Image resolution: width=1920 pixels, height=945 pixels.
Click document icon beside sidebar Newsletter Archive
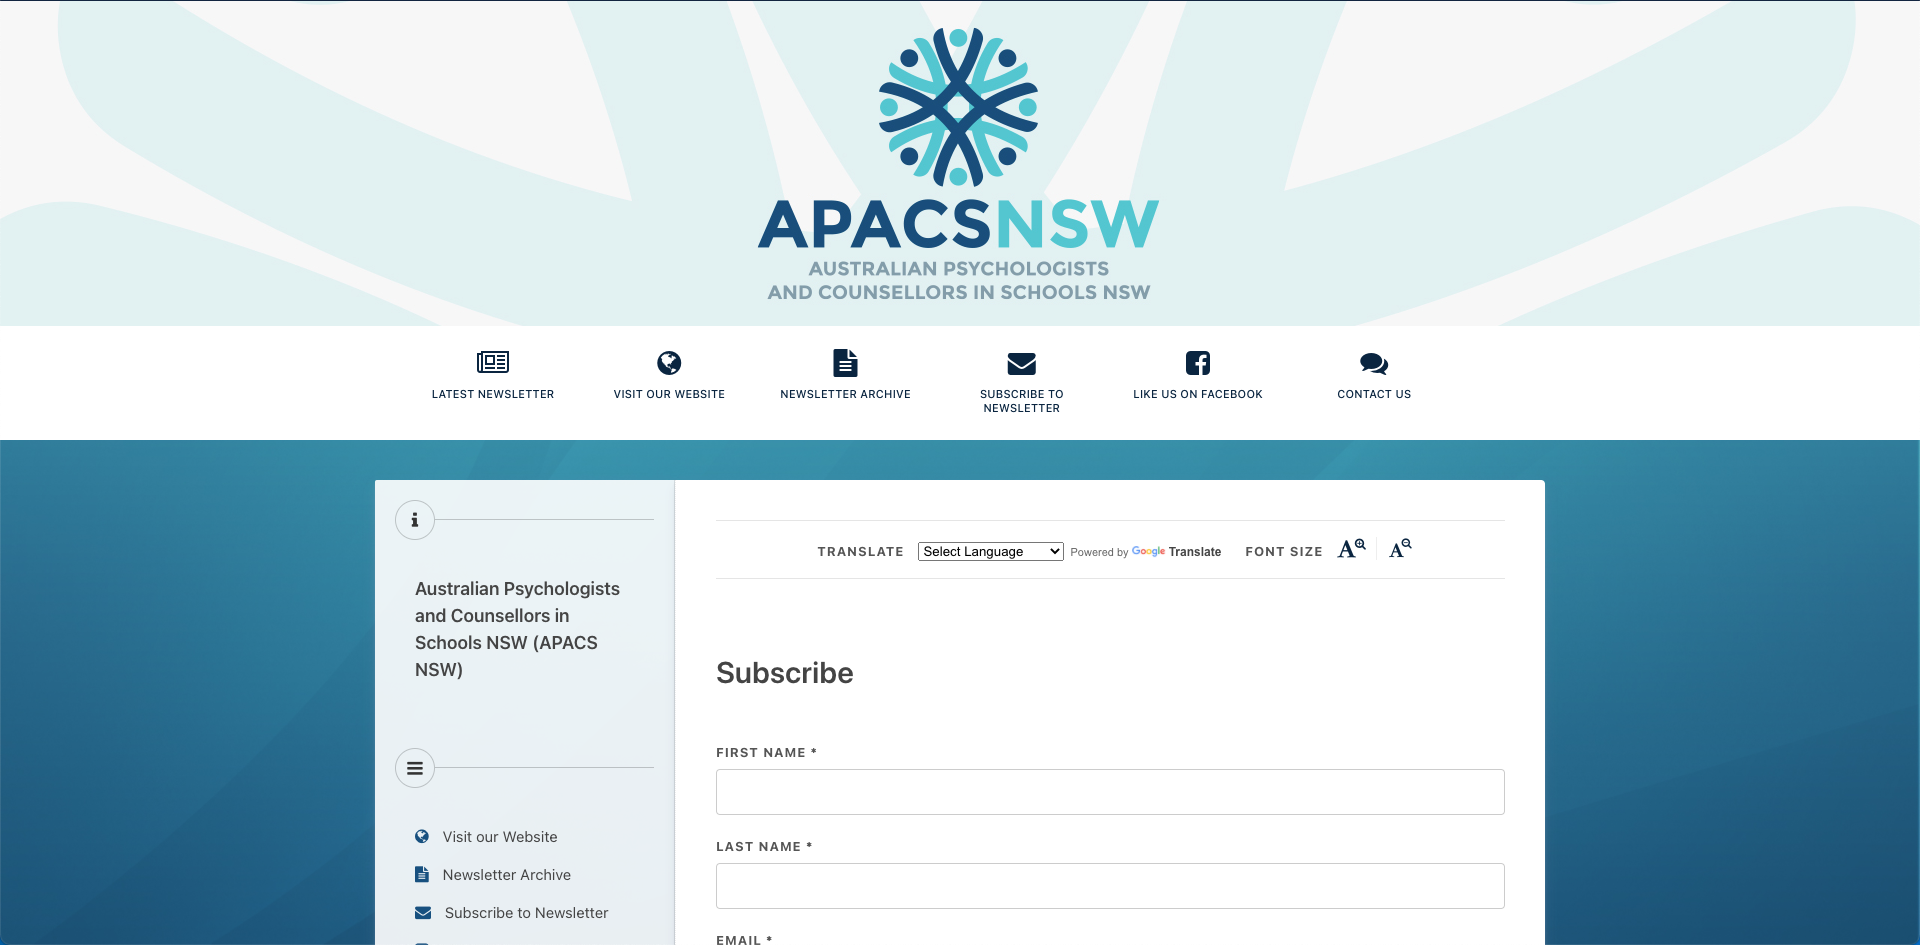pyautogui.click(x=422, y=875)
